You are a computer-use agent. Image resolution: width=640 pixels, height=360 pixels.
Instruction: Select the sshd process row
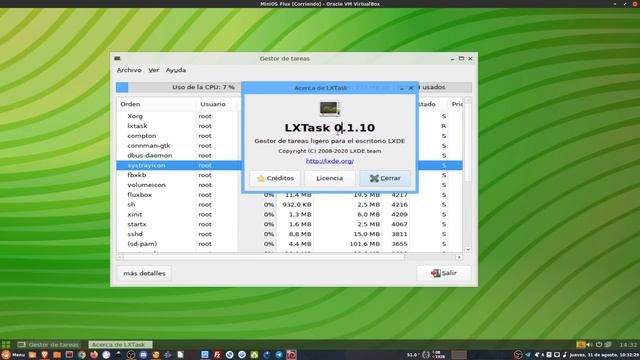(x=289, y=234)
